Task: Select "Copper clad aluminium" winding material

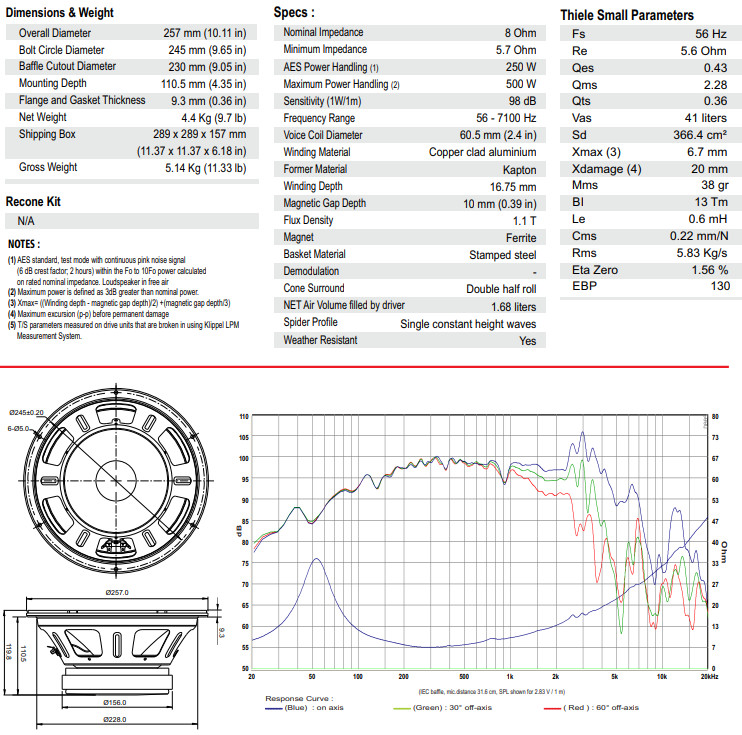Action: 483,152
